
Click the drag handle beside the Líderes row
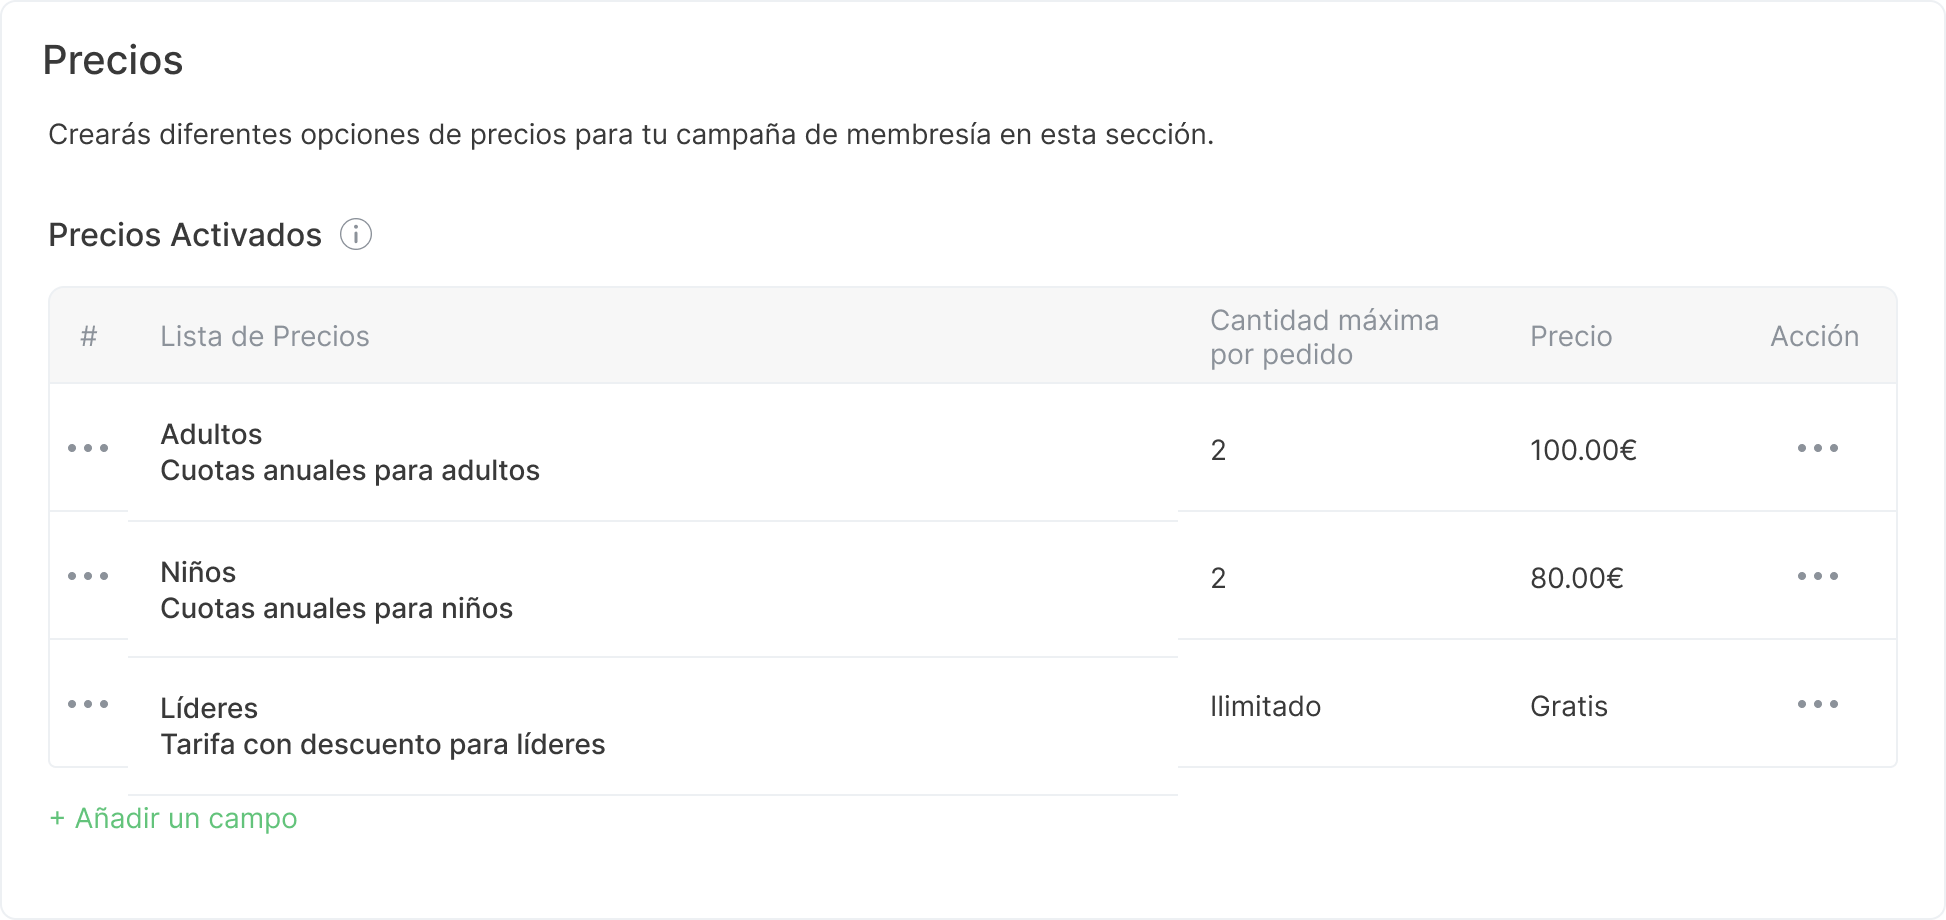click(x=89, y=705)
